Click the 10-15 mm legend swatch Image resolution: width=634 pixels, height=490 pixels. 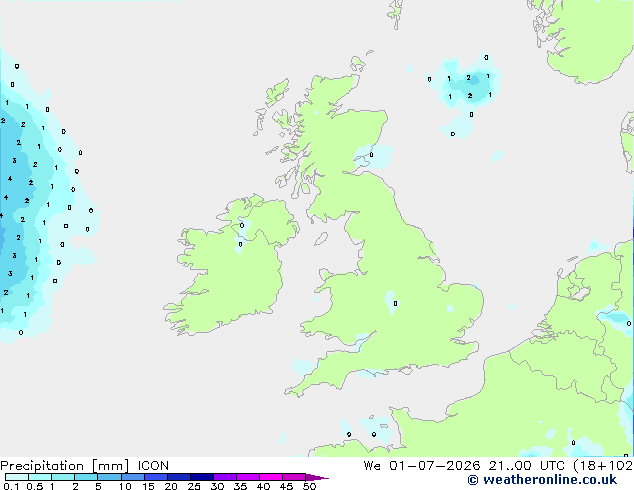click(133, 477)
